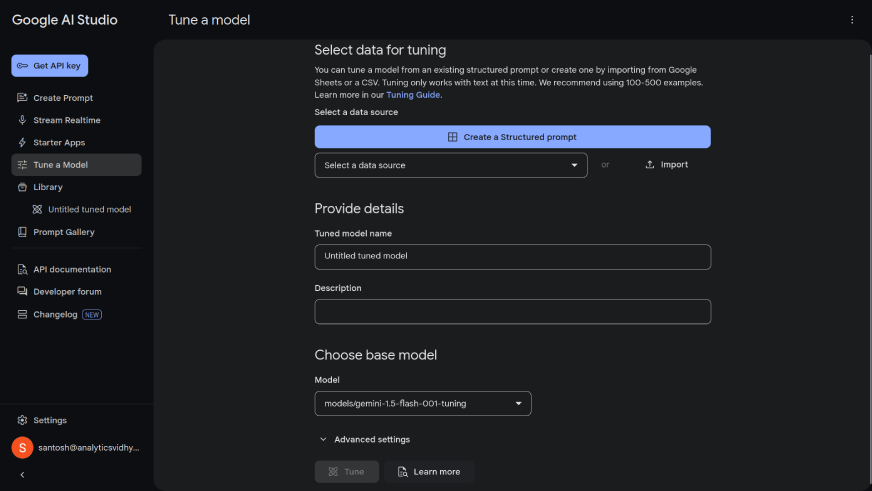Click the arrow of the gemini model dropdown
Image resolution: width=872 pixels, height=491 pixels.
[x=518, y=404]
